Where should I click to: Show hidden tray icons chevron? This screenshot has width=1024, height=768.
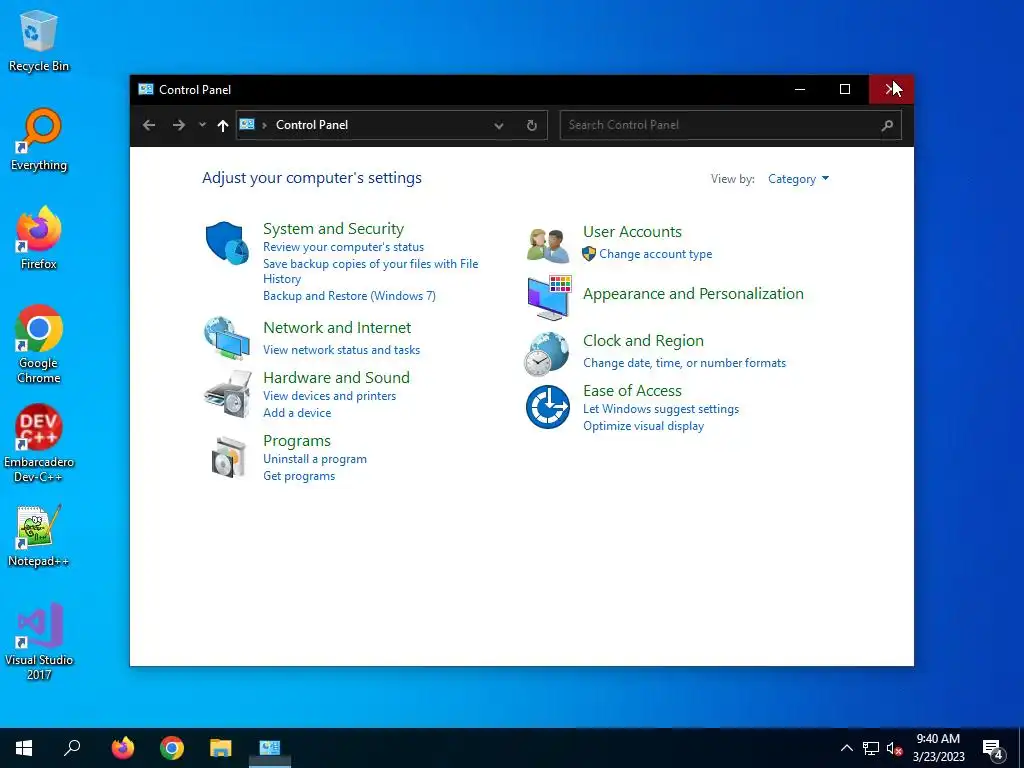[x=846, y=748]
